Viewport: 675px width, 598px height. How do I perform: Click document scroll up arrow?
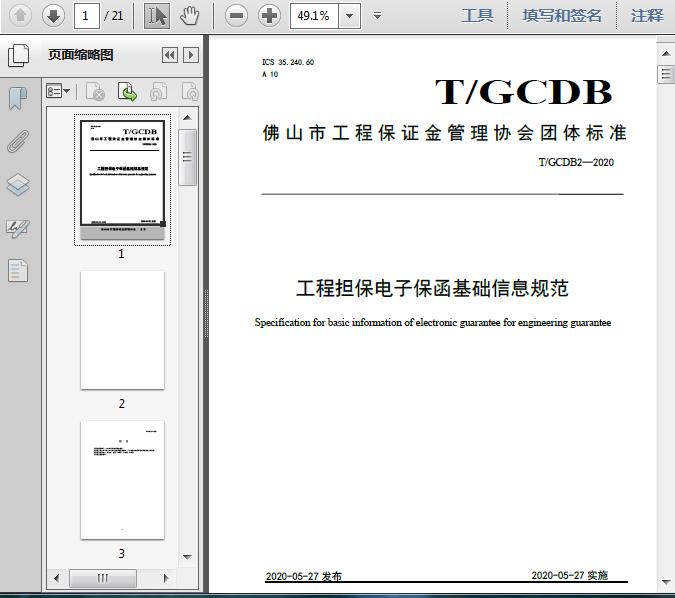point(666,54)
